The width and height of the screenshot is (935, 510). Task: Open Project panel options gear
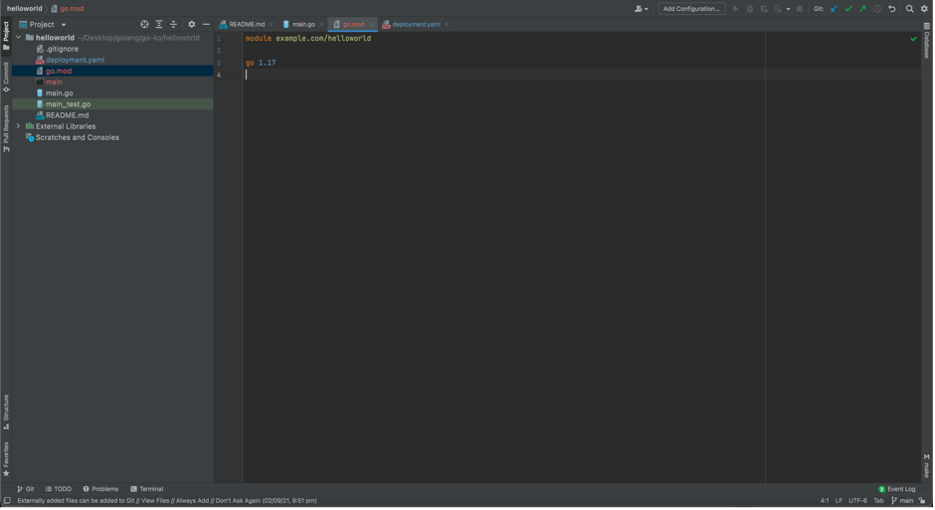click(x=192, y=24)
